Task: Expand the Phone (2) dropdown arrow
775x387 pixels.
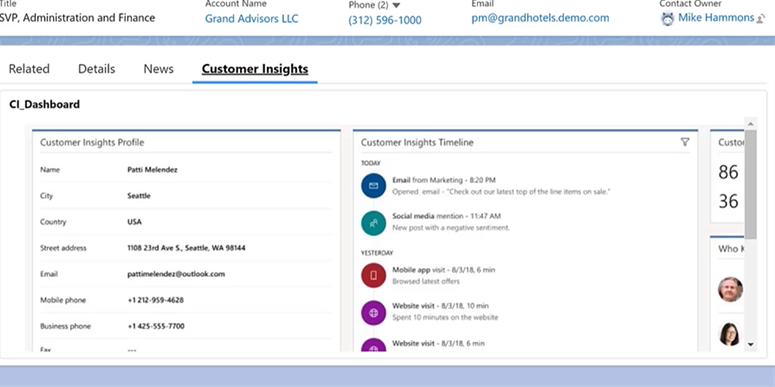Action: coord(396,5)
